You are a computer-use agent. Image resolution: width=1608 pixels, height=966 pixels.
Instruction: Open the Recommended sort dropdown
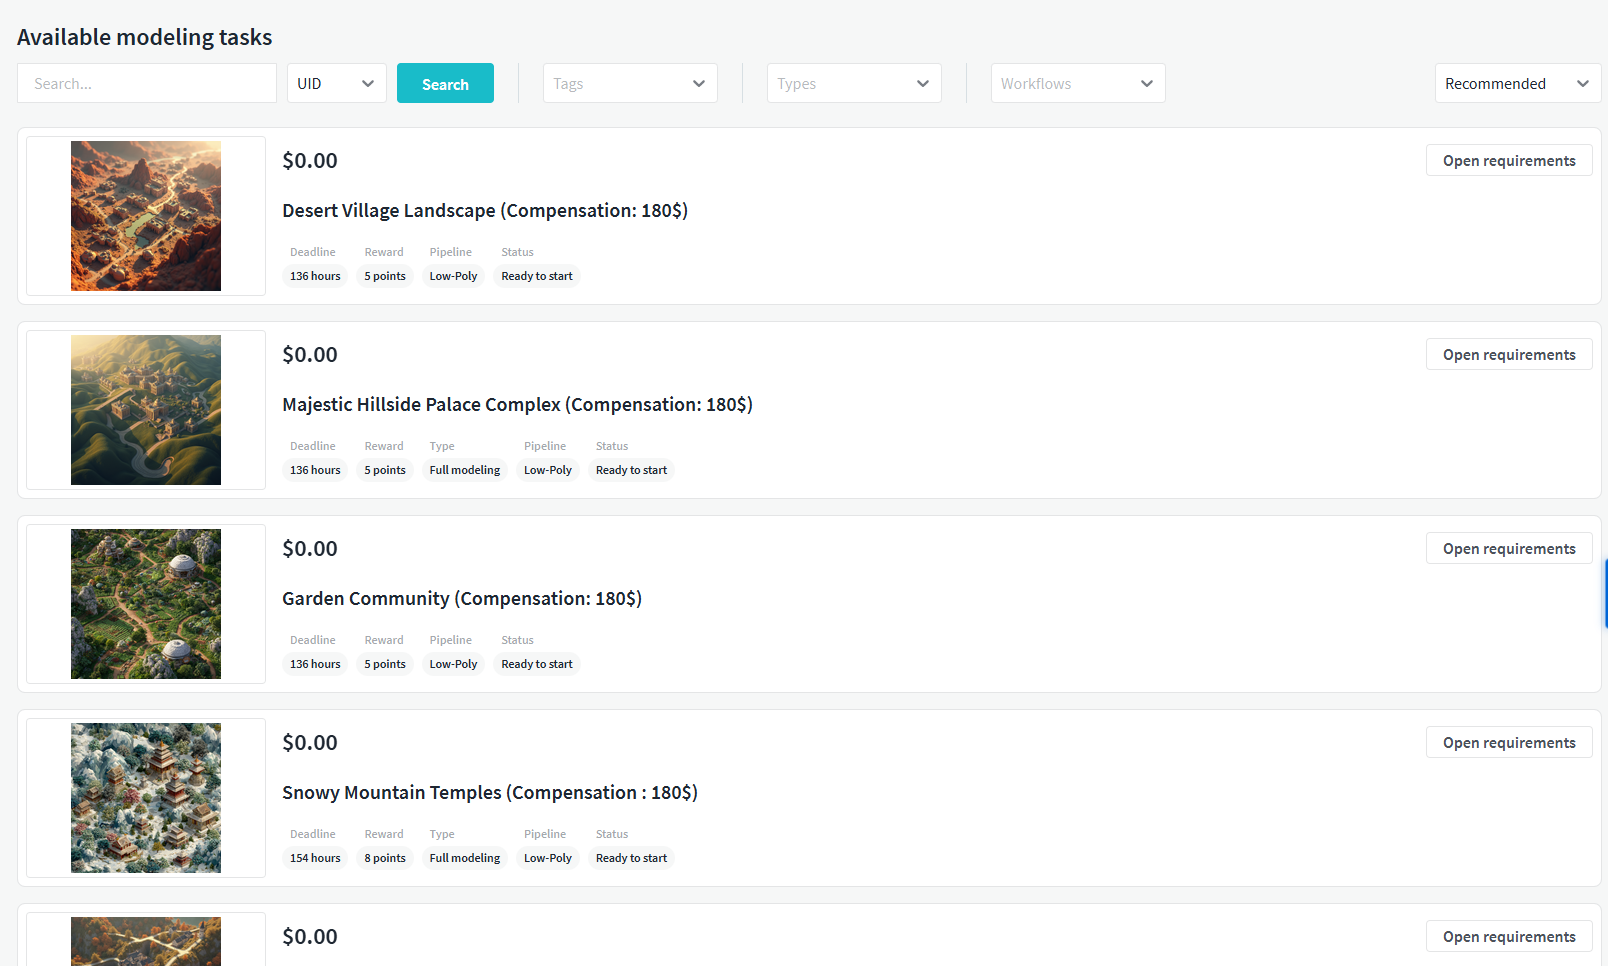pos(1517,84)
